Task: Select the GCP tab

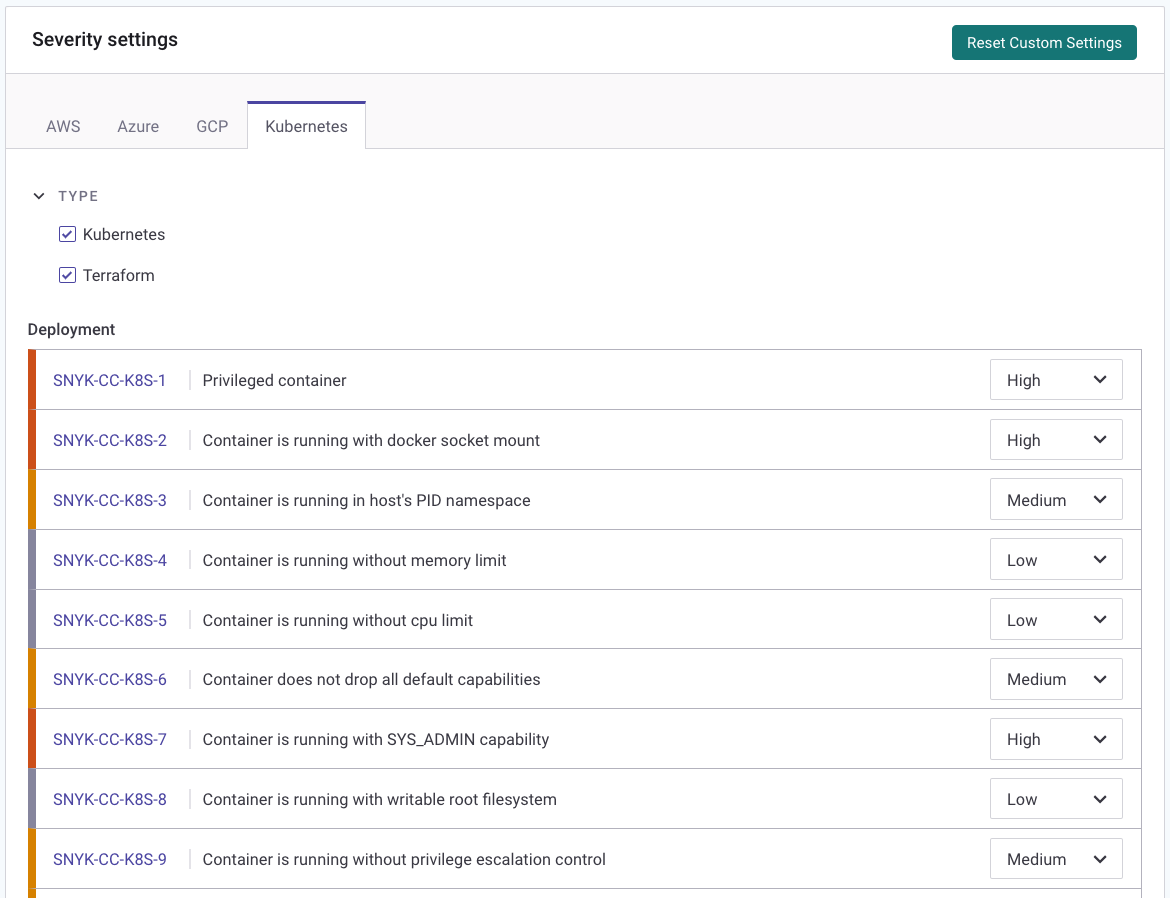Action: coord(212,127)
